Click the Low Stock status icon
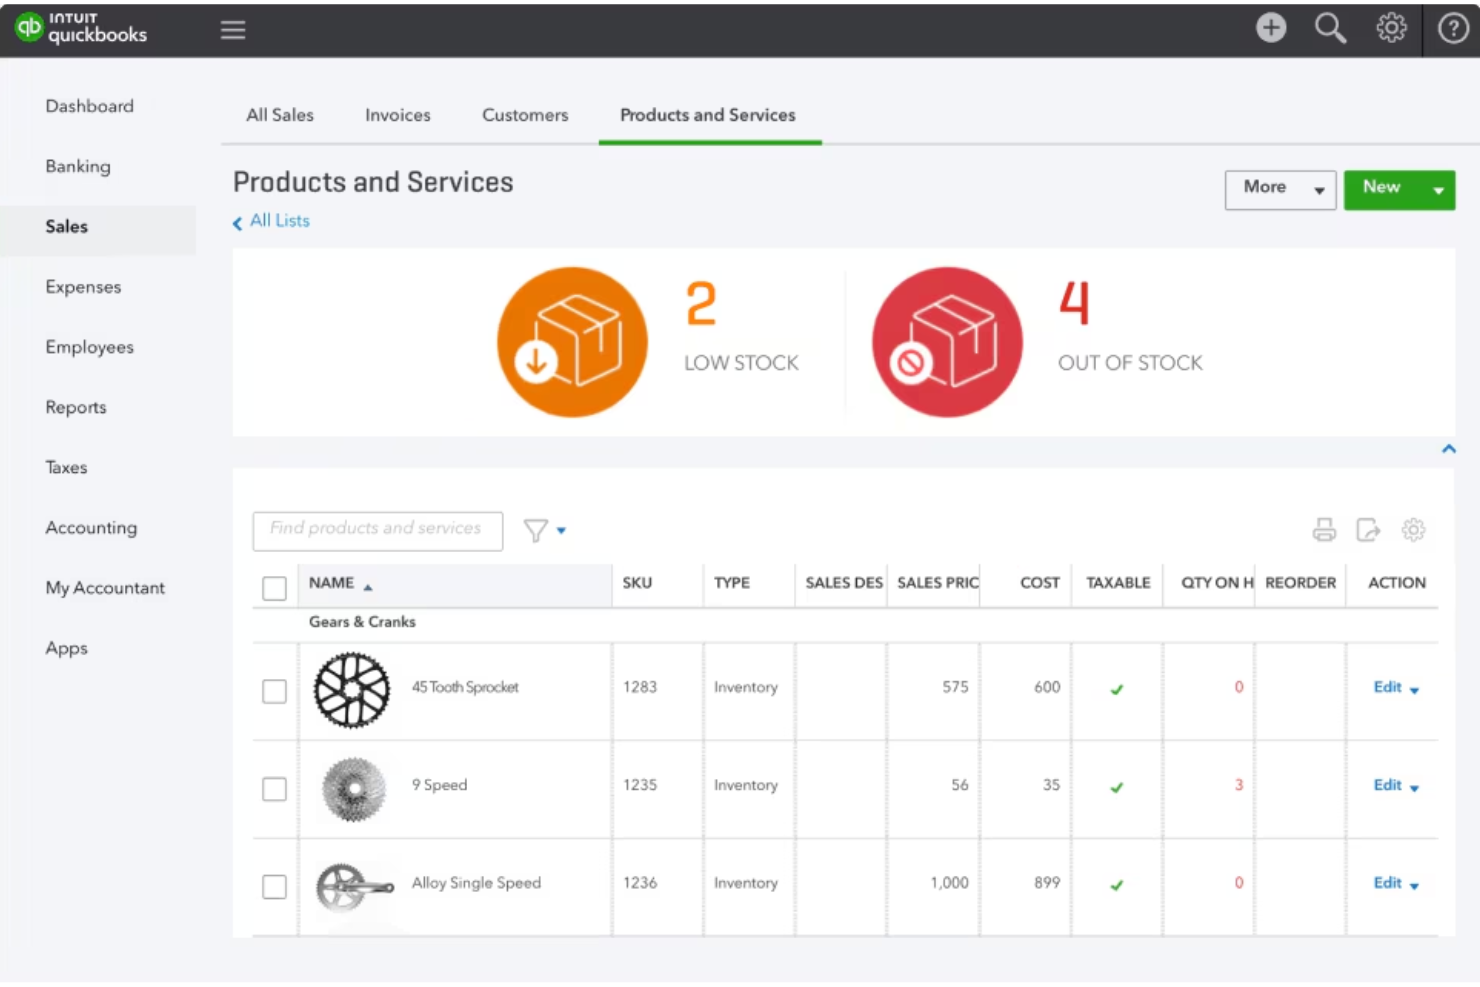The image size is (1480, 987). pos(571,341)
